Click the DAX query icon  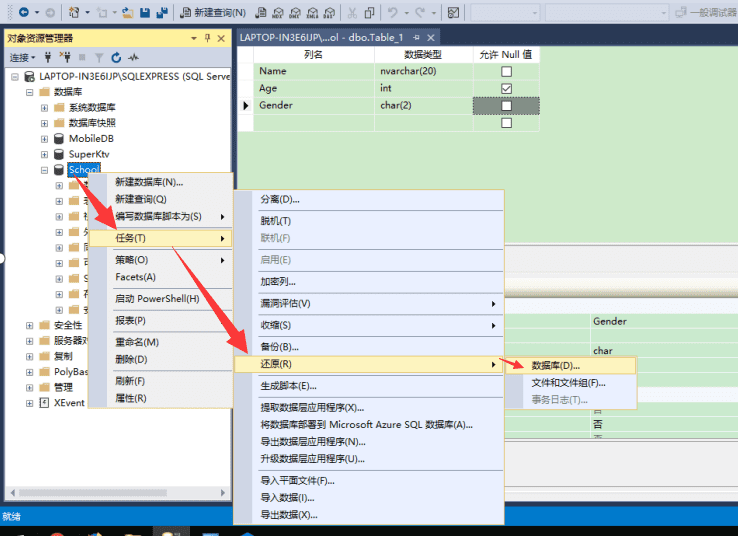click(329, 12)
